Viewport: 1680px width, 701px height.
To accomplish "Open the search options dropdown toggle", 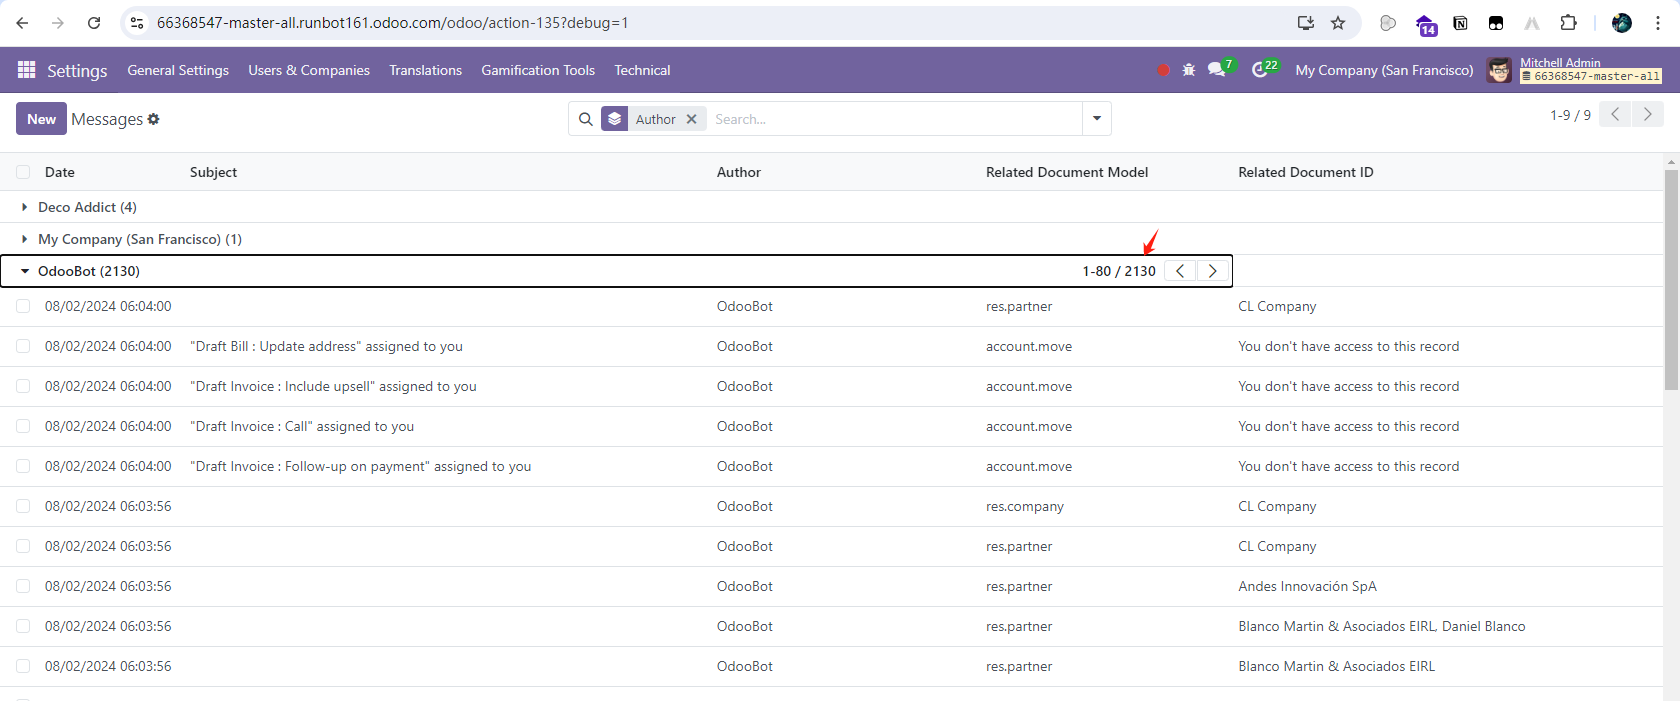I will click(x=1097, y=119).
